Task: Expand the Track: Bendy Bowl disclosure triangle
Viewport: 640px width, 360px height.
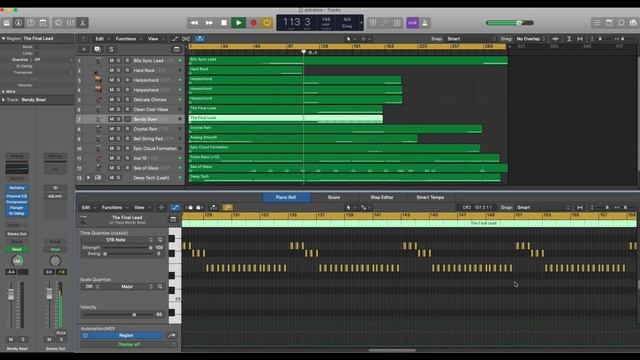Action: pyautogui.click(x=3, y=100)
